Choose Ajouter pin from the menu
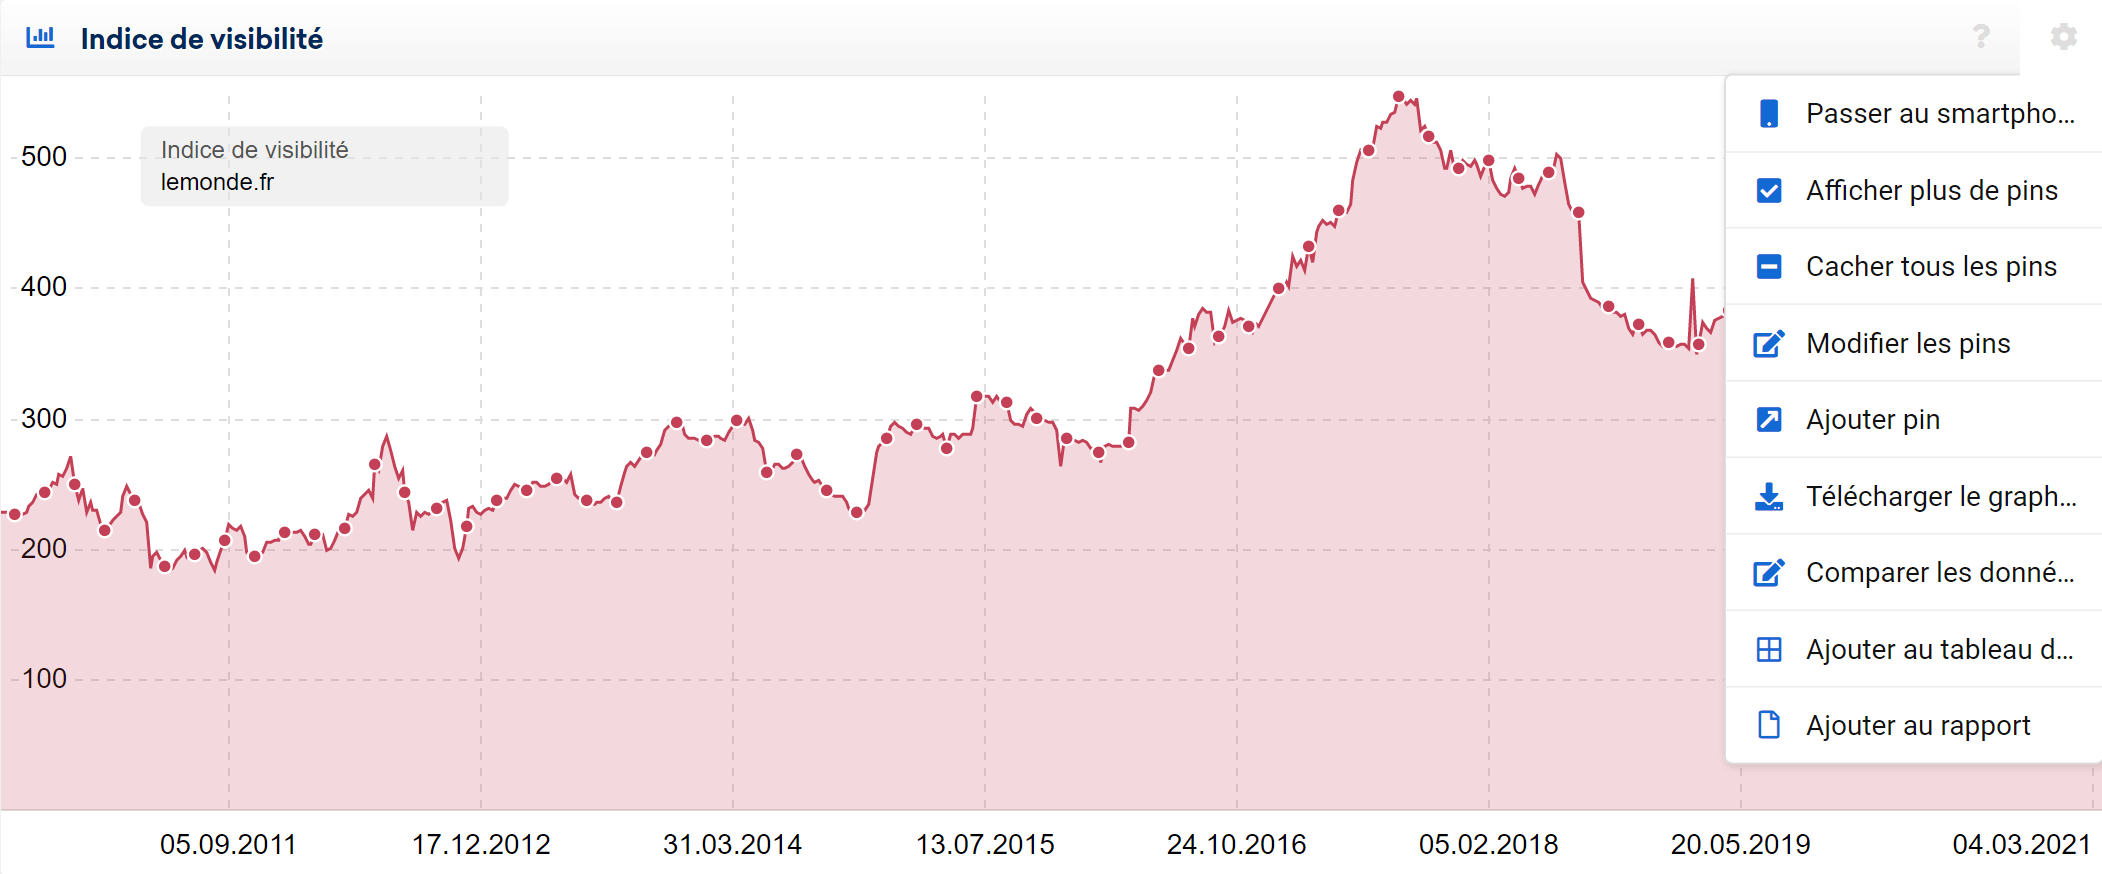This screenshot has height=874, width=2102. 1914,419
